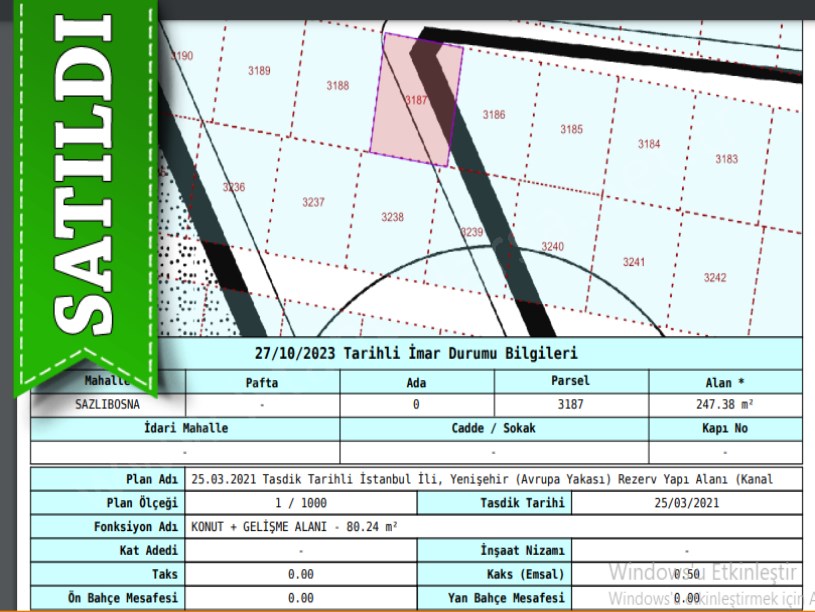
Task: Click the Plan Adı description text
Action: (x=481, y=479)
